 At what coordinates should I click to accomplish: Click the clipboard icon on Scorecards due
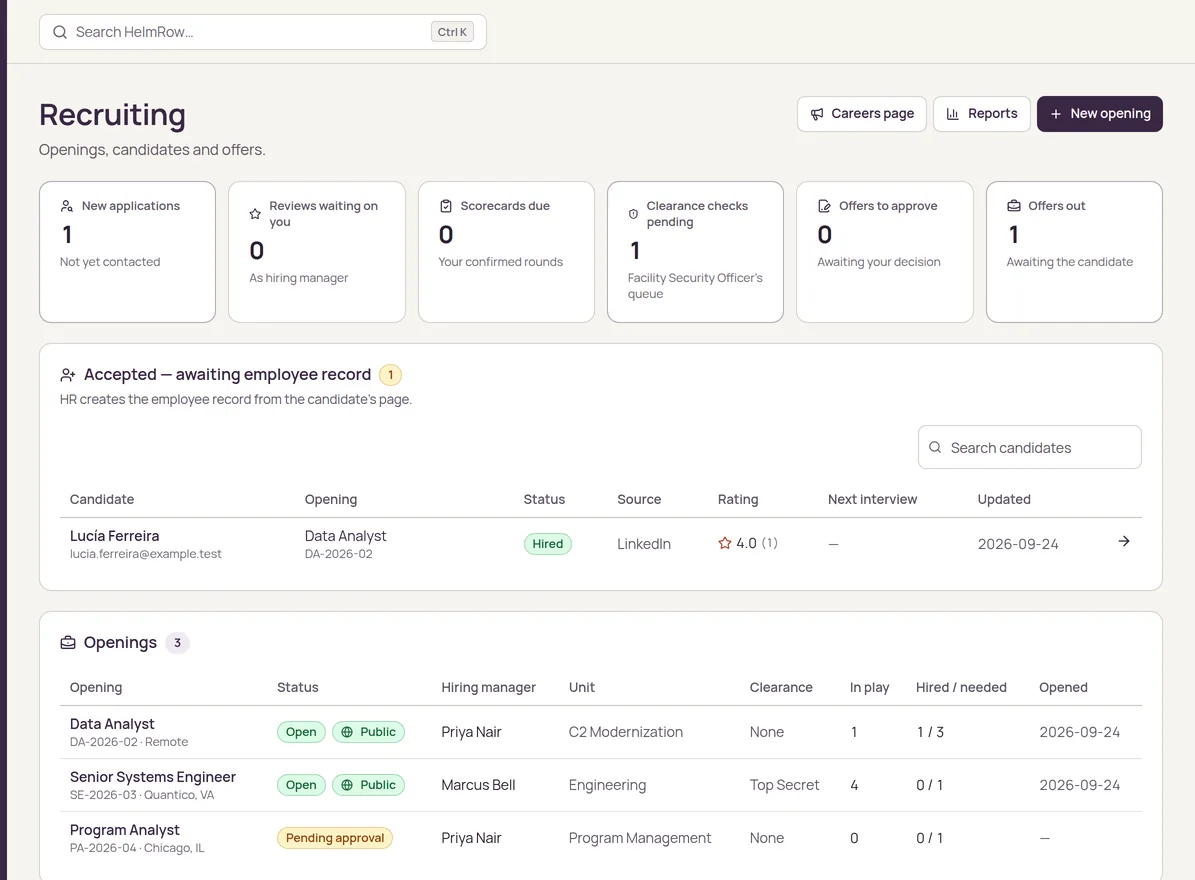pos(446,206)
